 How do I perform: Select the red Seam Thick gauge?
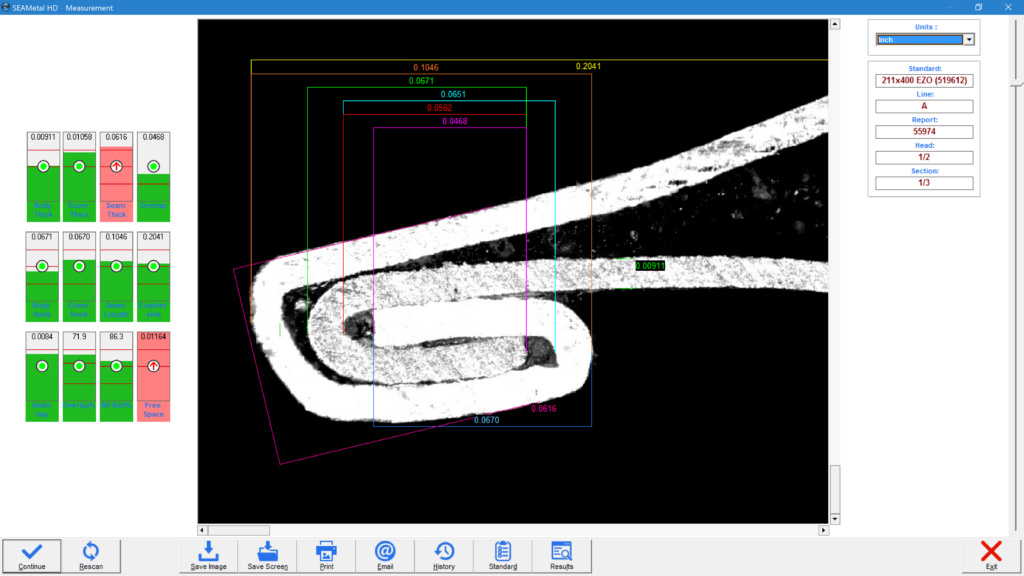(x=116, y=176)
